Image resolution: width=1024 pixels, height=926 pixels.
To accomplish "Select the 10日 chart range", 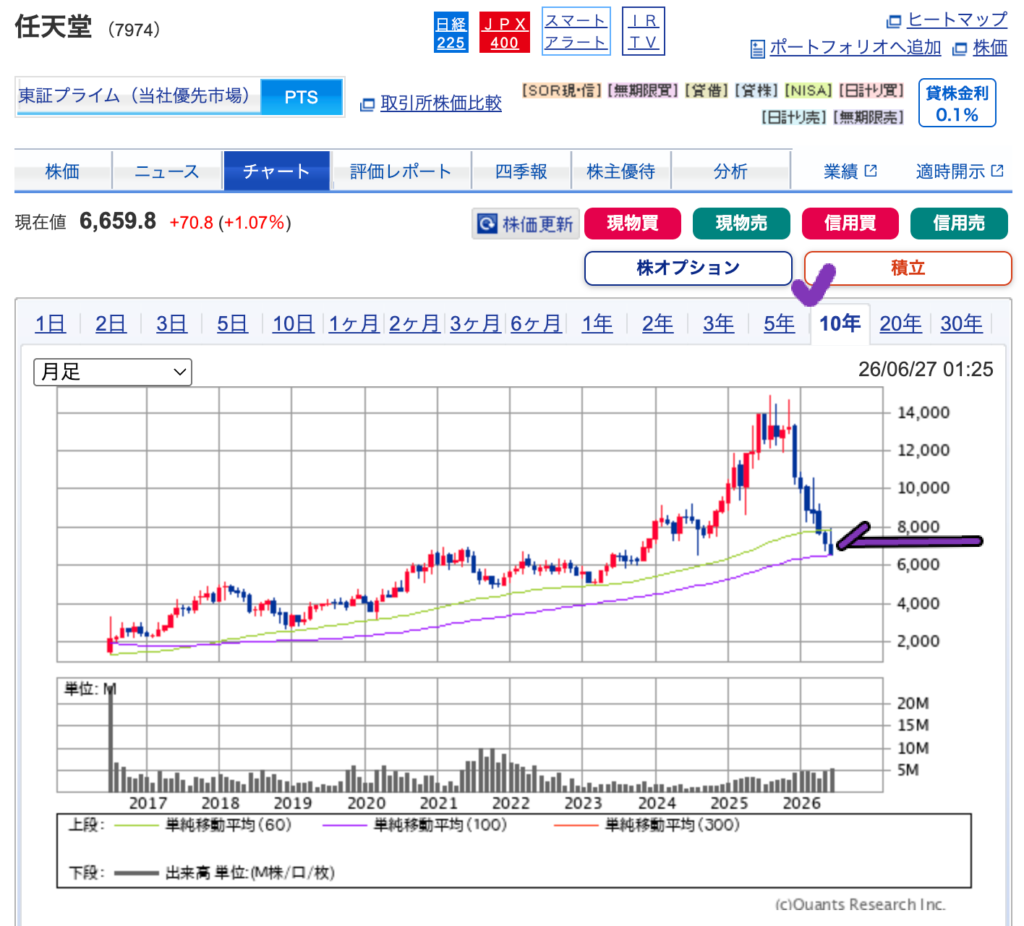I will [293, 323].
